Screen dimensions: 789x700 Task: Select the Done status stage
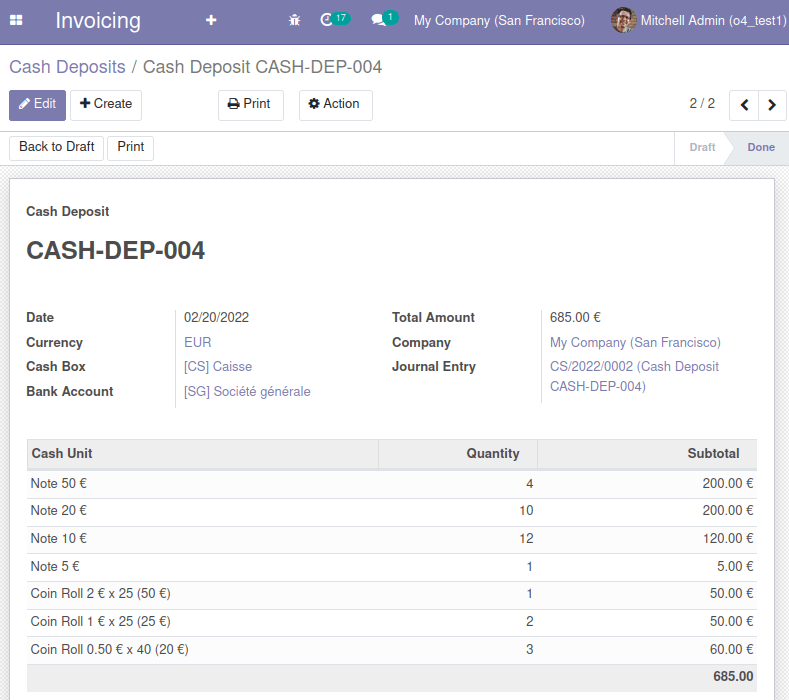(x=760, y=148)
